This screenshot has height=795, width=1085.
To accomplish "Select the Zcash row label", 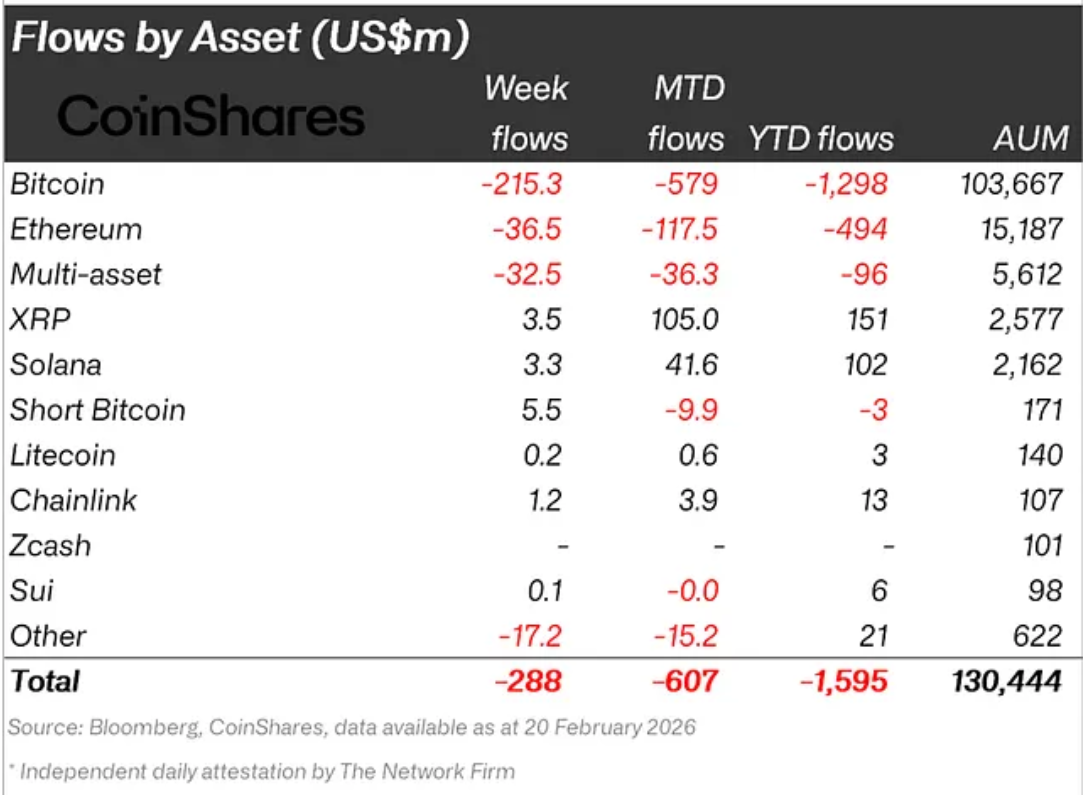I will point(50,546).
